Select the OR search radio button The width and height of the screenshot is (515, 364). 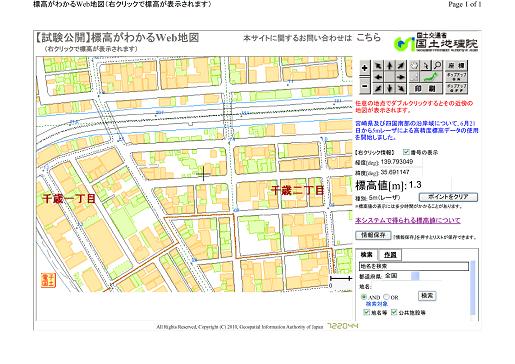pyautogui.click(x=386, y=297)
